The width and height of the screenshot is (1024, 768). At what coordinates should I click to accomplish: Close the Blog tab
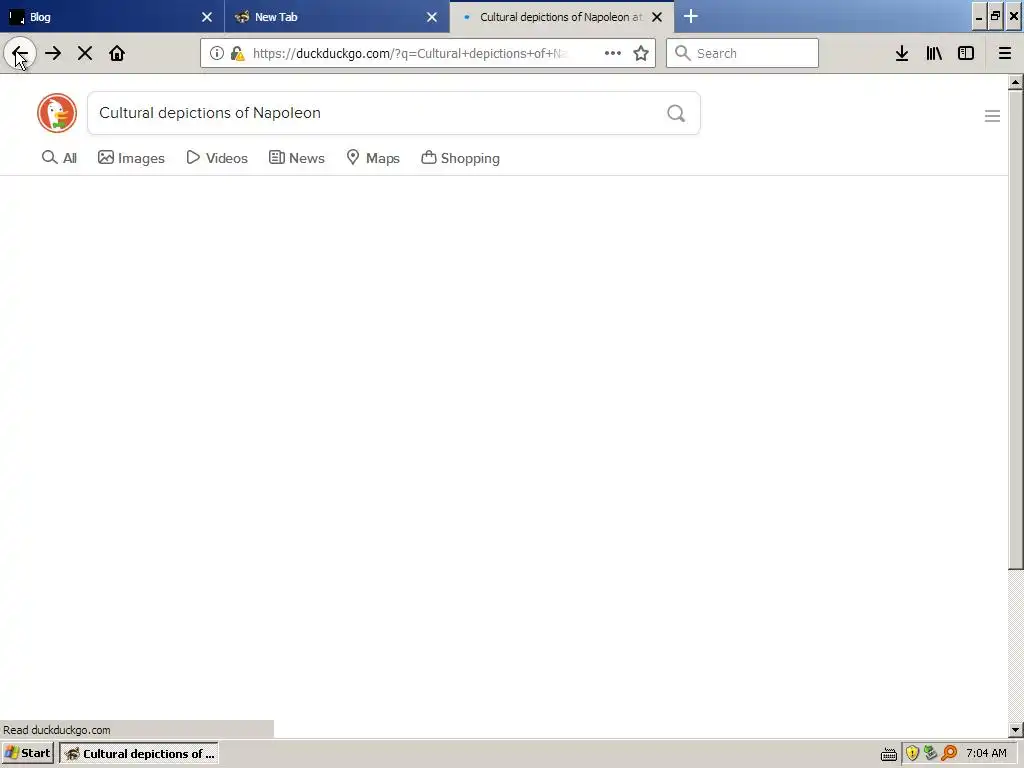(x=207, y=17)
